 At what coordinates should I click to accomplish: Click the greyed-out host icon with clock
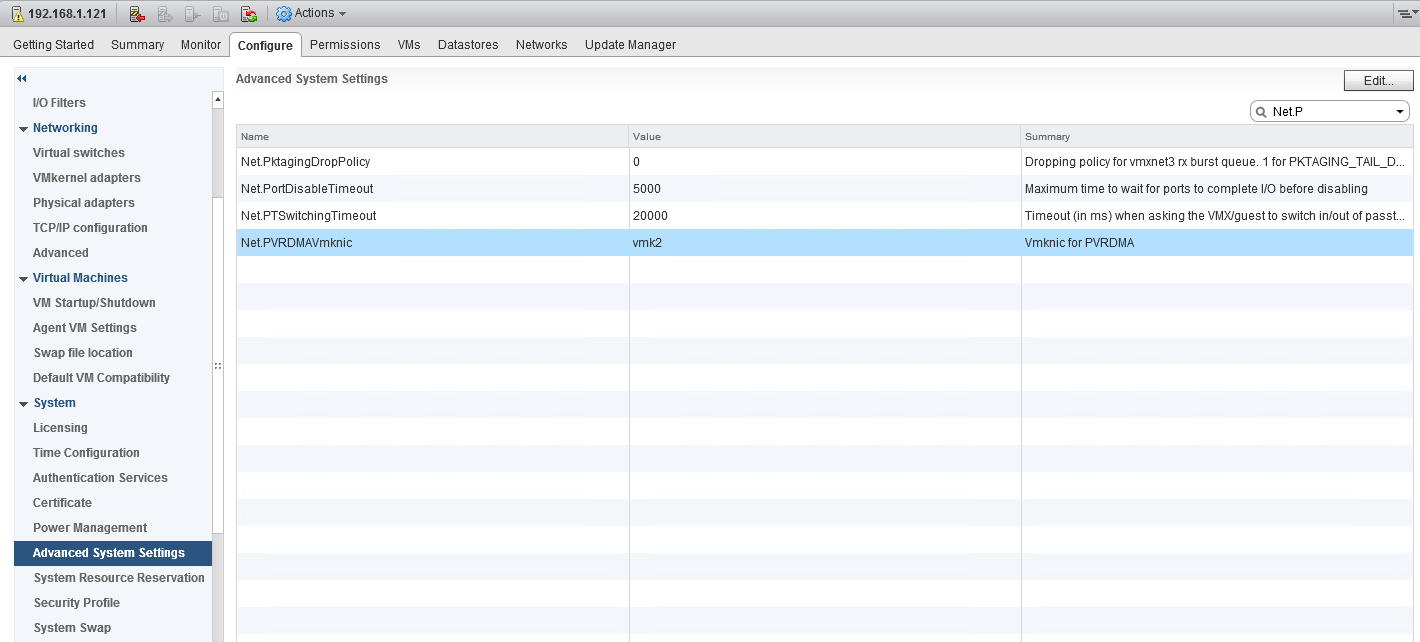[x=222, y=14]
